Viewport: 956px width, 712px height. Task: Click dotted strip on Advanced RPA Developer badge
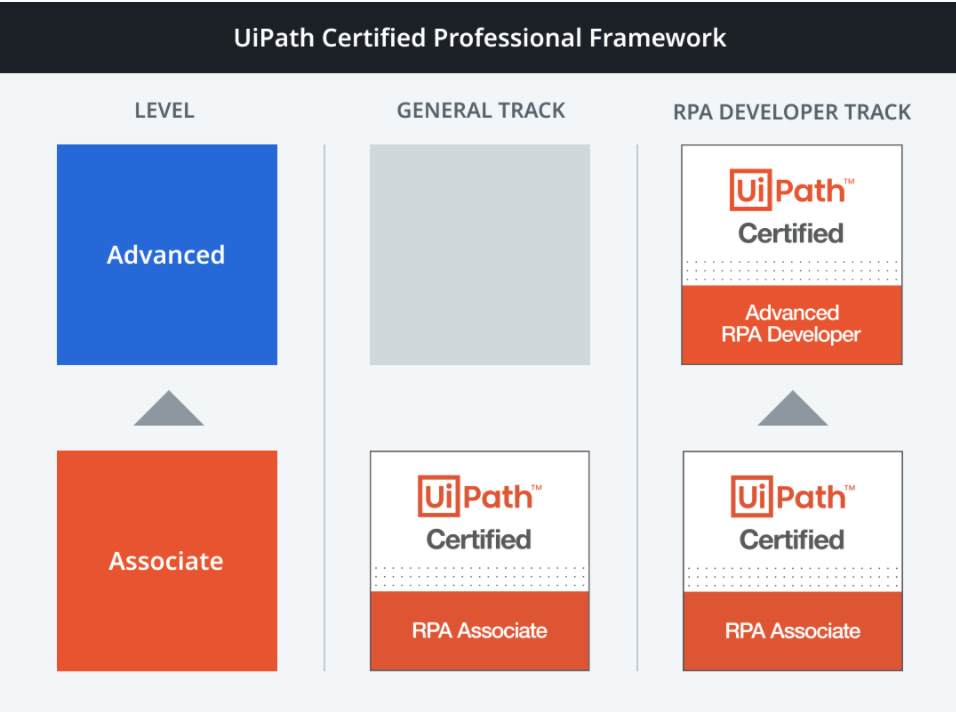tap(791, 271)
